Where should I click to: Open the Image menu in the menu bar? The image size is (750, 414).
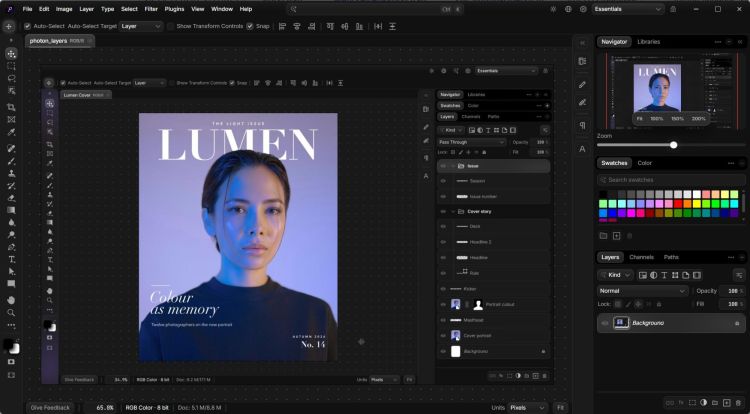point(64,9)
